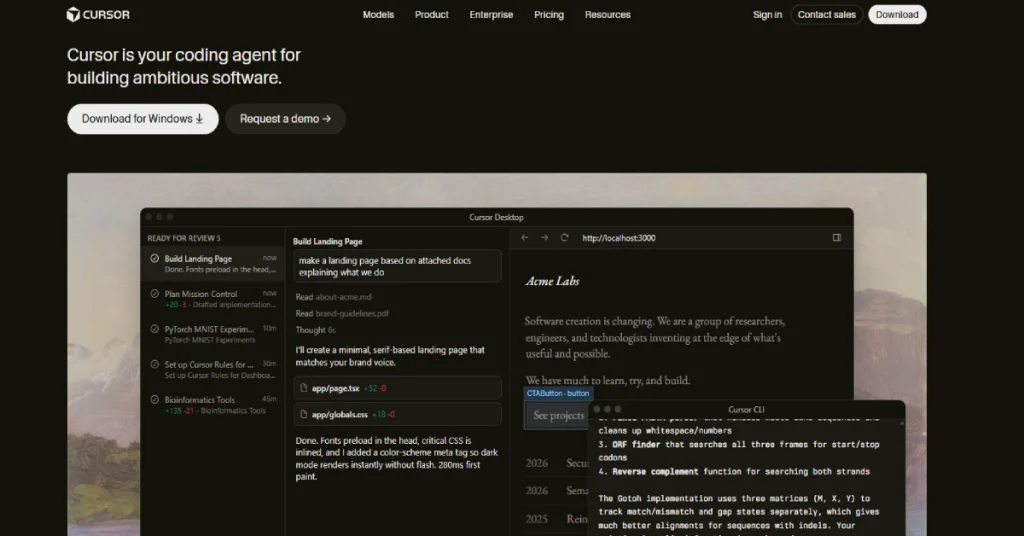Select Bioinformatics Tools task
Screen dimensions: 1024x536
212,405
